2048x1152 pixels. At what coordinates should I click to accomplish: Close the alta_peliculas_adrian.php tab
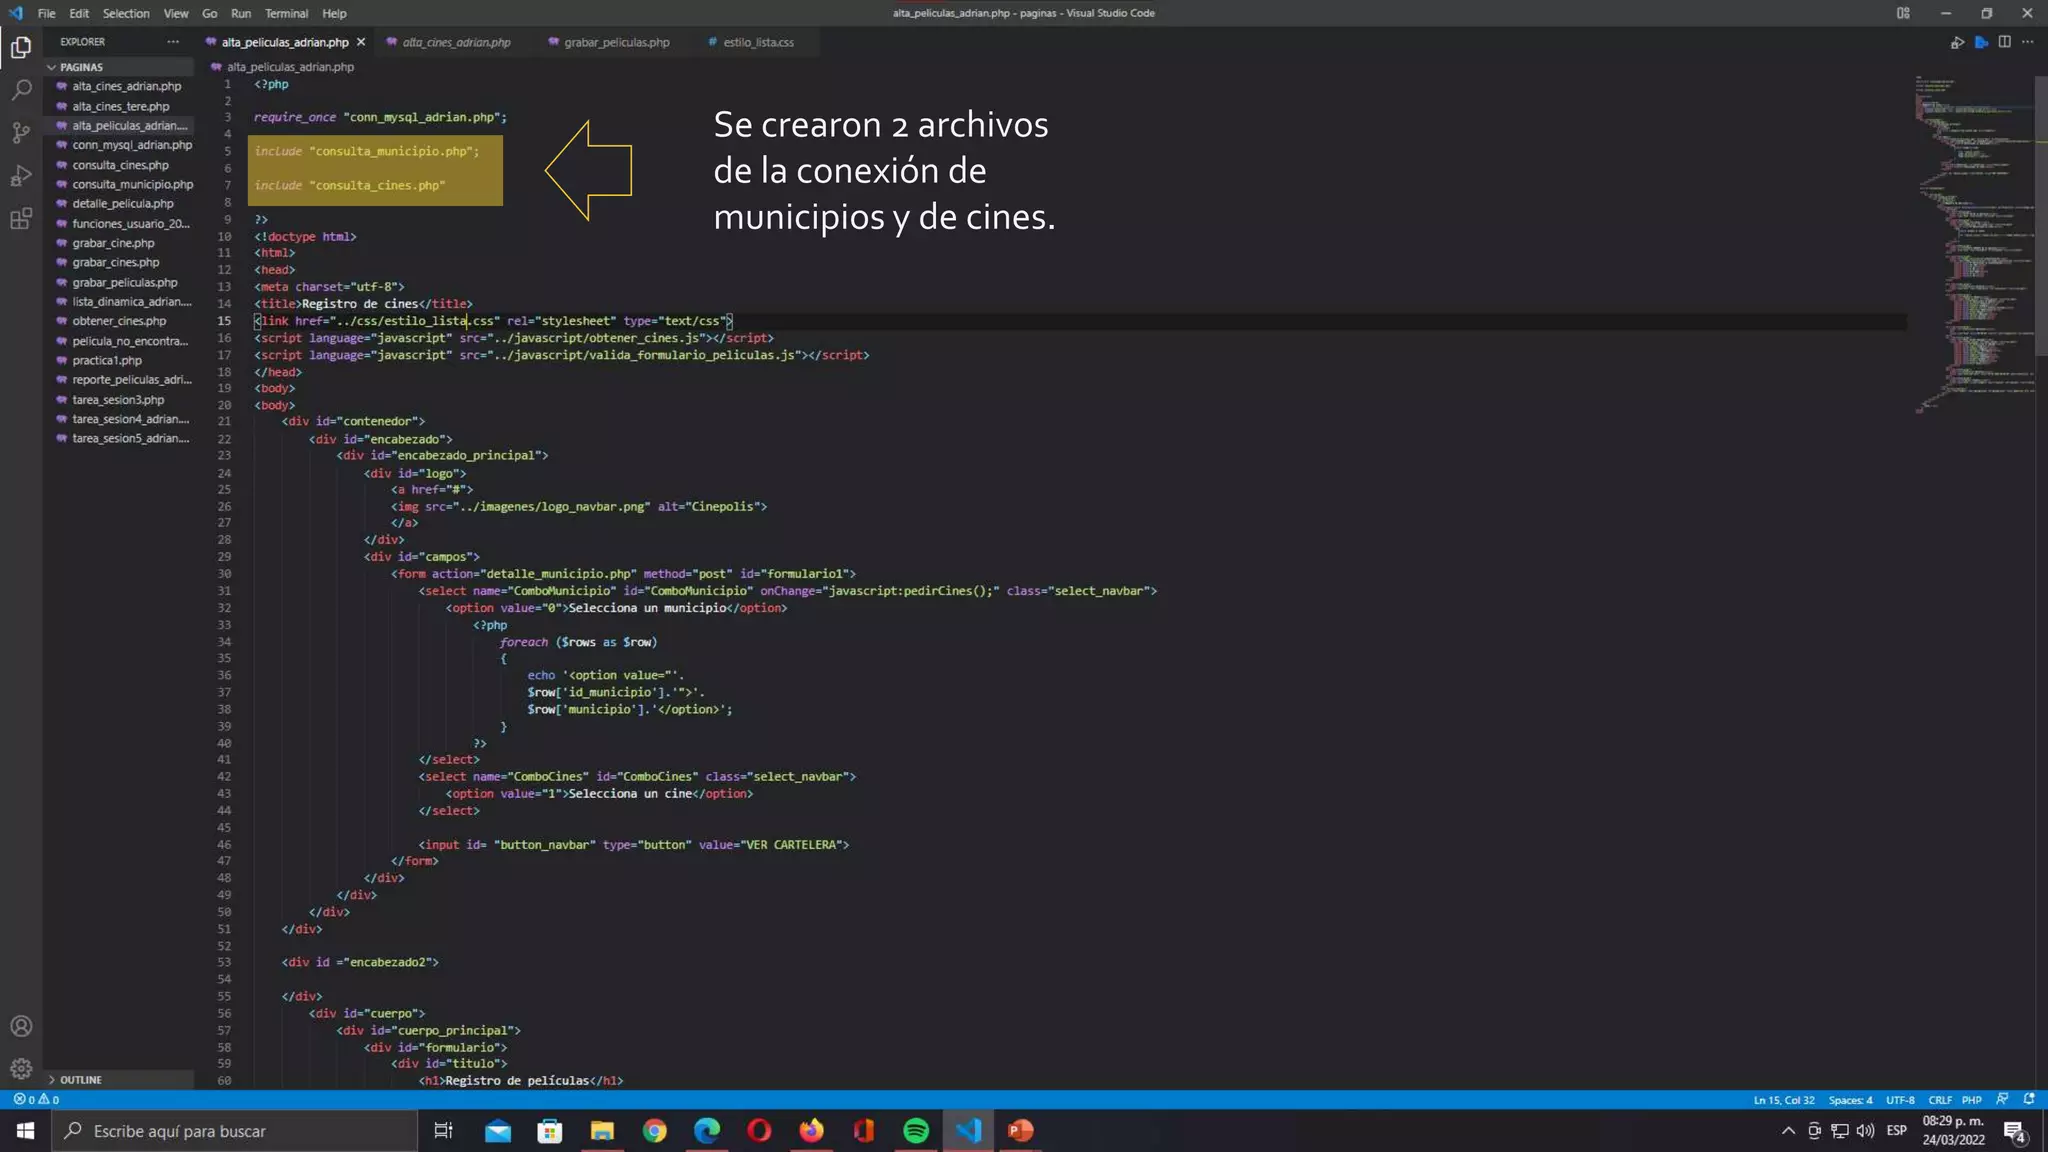click(361, 42)
